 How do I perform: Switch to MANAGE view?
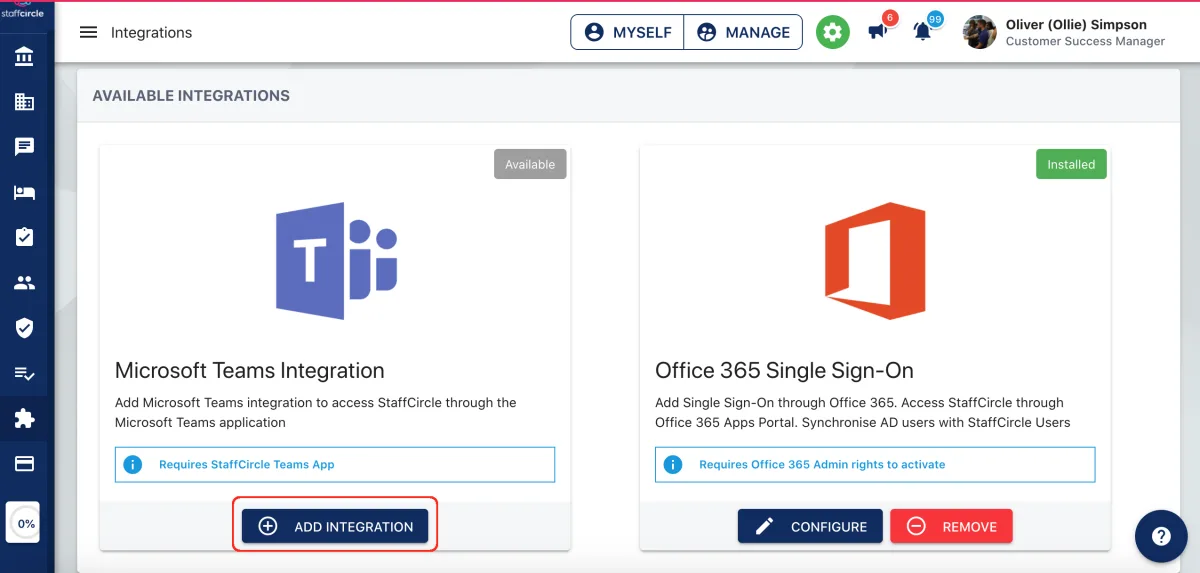(743, 32)
